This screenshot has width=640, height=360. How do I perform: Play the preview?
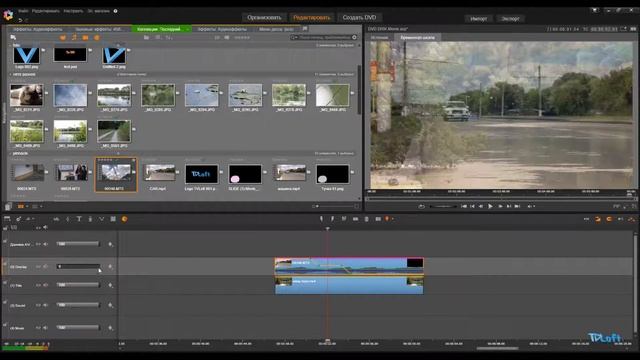click(490, 207)
